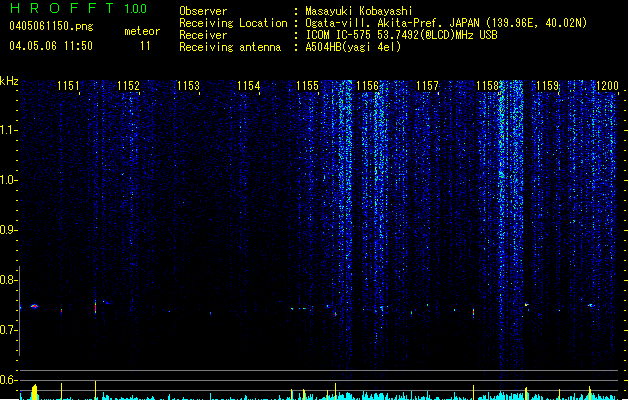Screen dimensions: 629x400
Task: Click the 1.0 kHz axis tick label
Action: (x=7, y=180)
